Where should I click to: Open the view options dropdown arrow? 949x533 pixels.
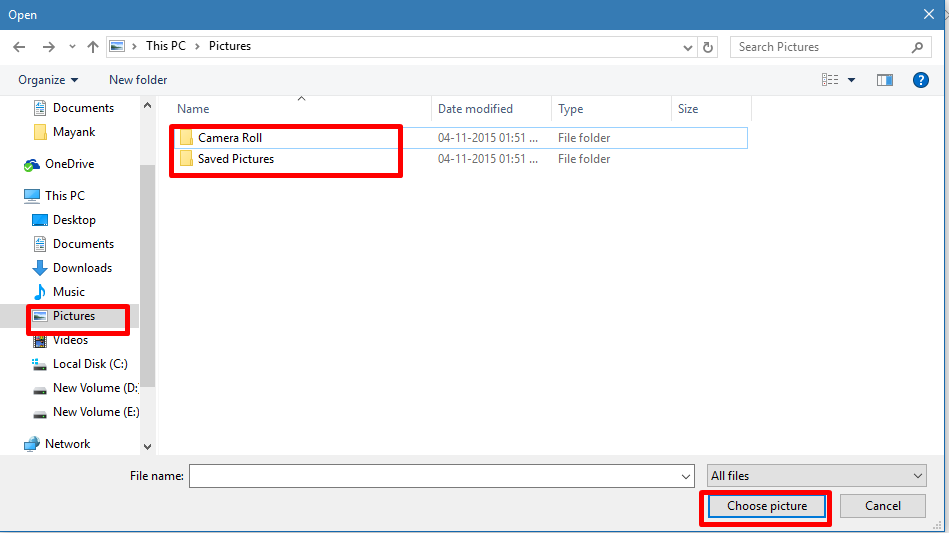click(x=851, y=80)
